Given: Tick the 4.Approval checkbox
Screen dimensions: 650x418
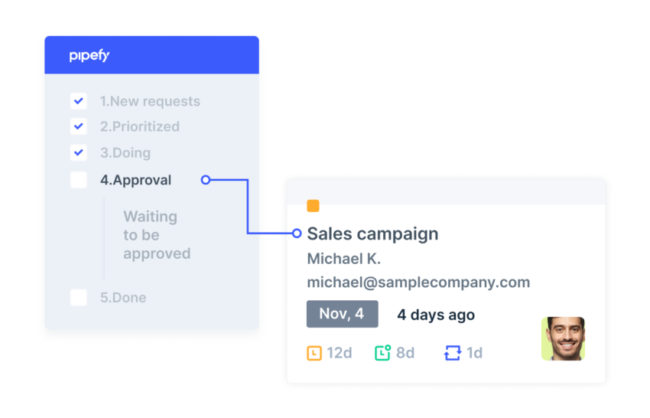Looking at the screenshot, I should [78, 180].
